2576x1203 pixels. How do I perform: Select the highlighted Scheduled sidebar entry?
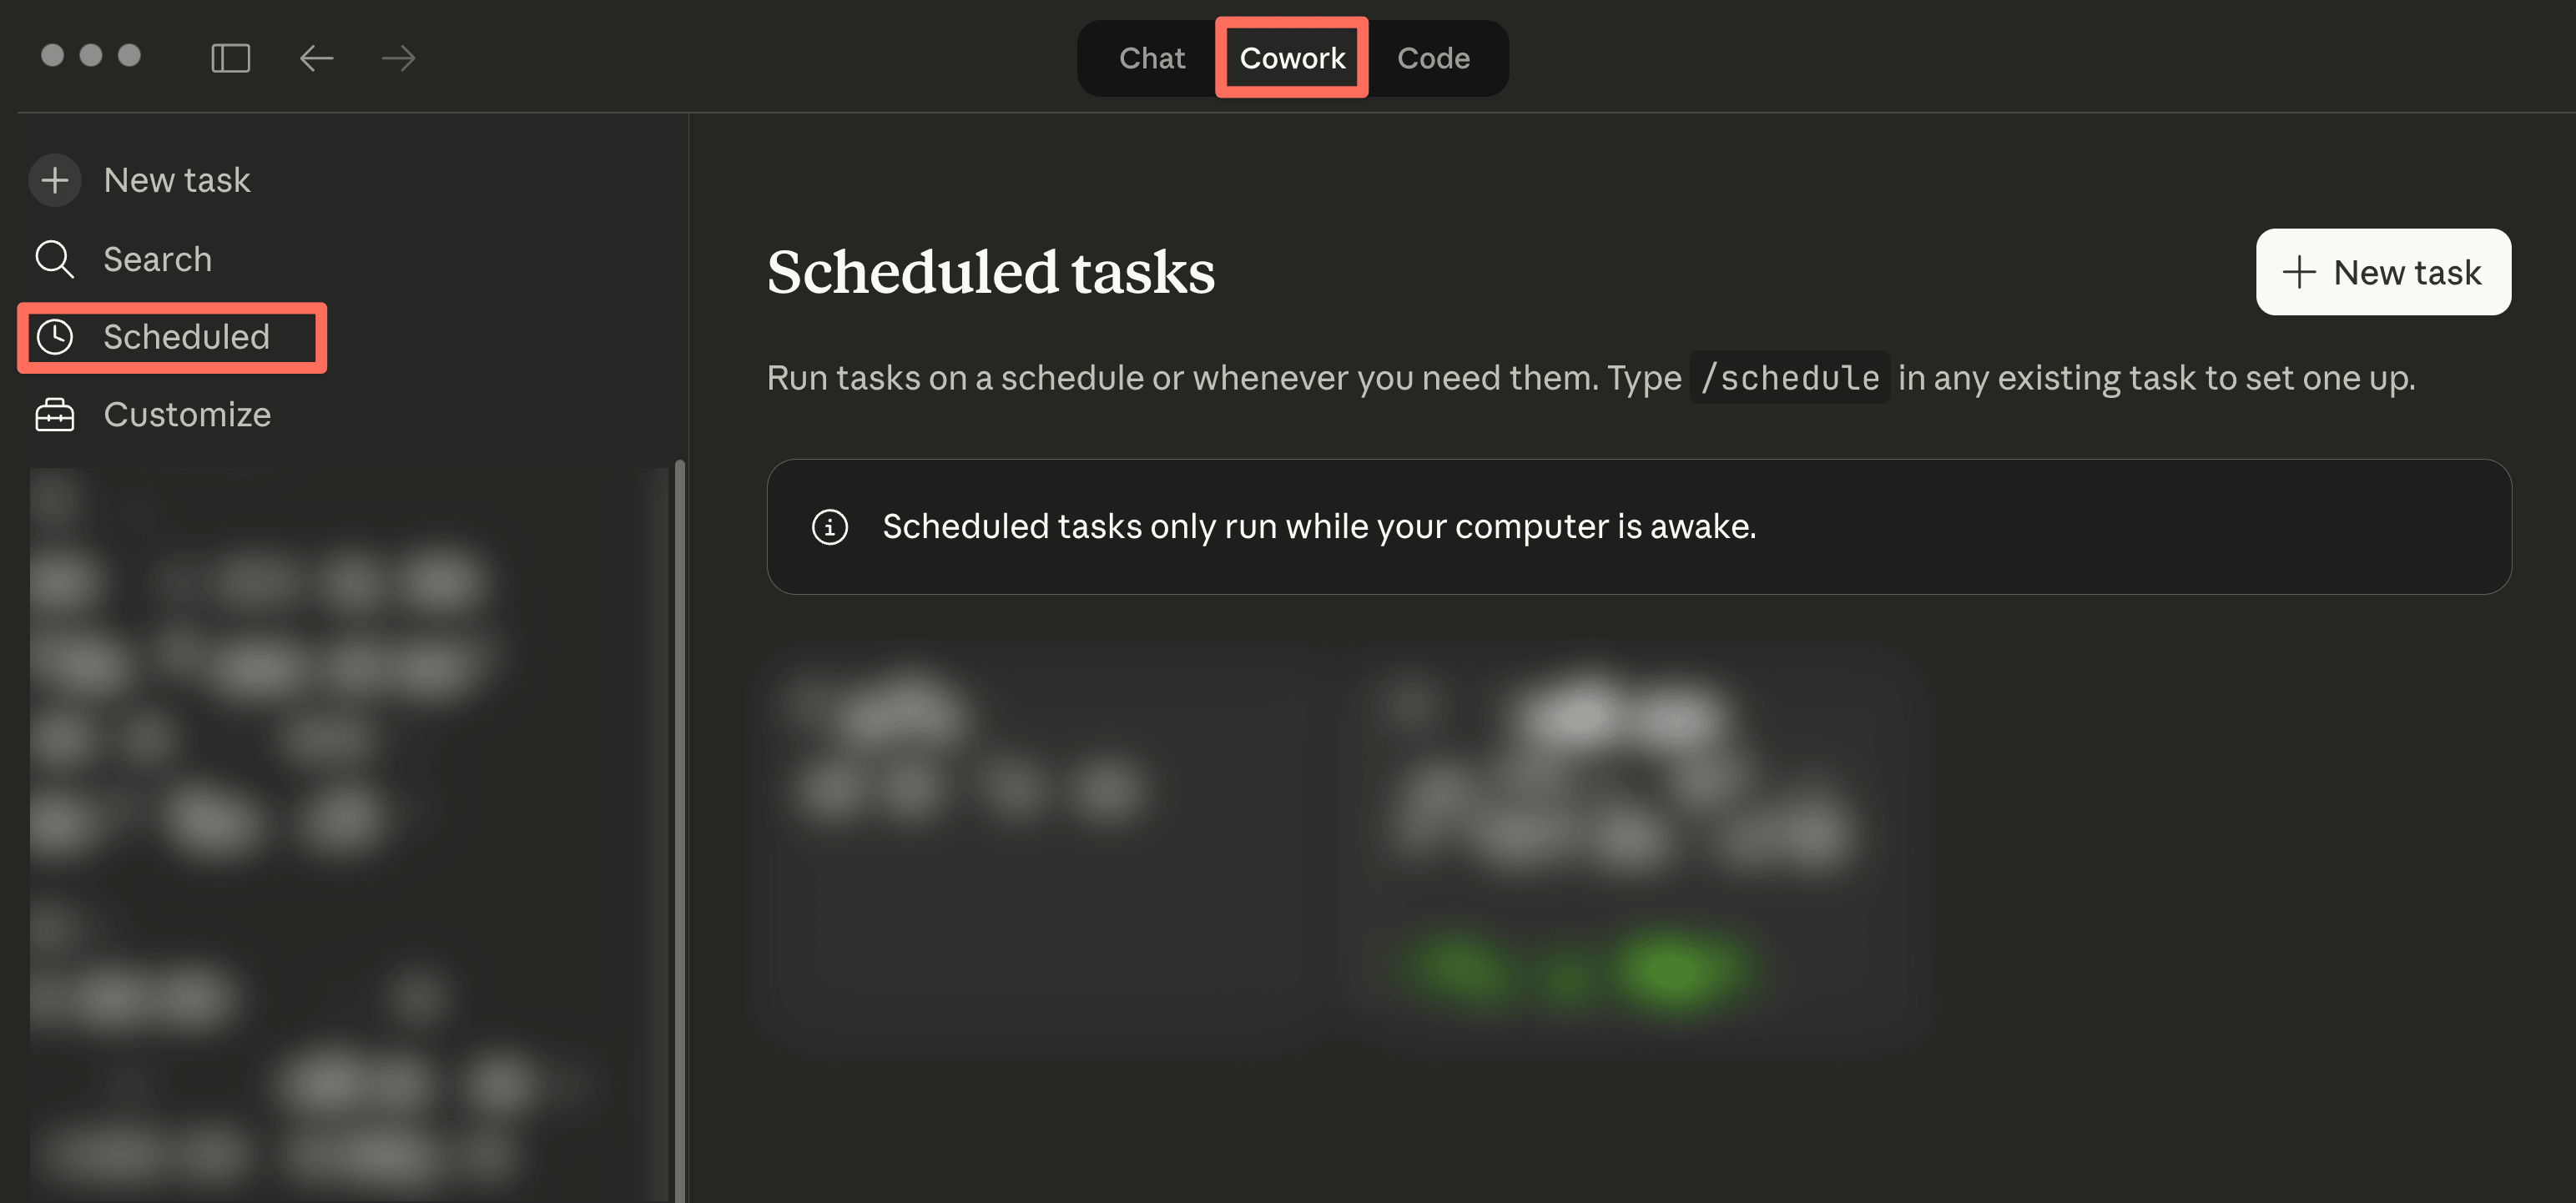pos(187,337)
